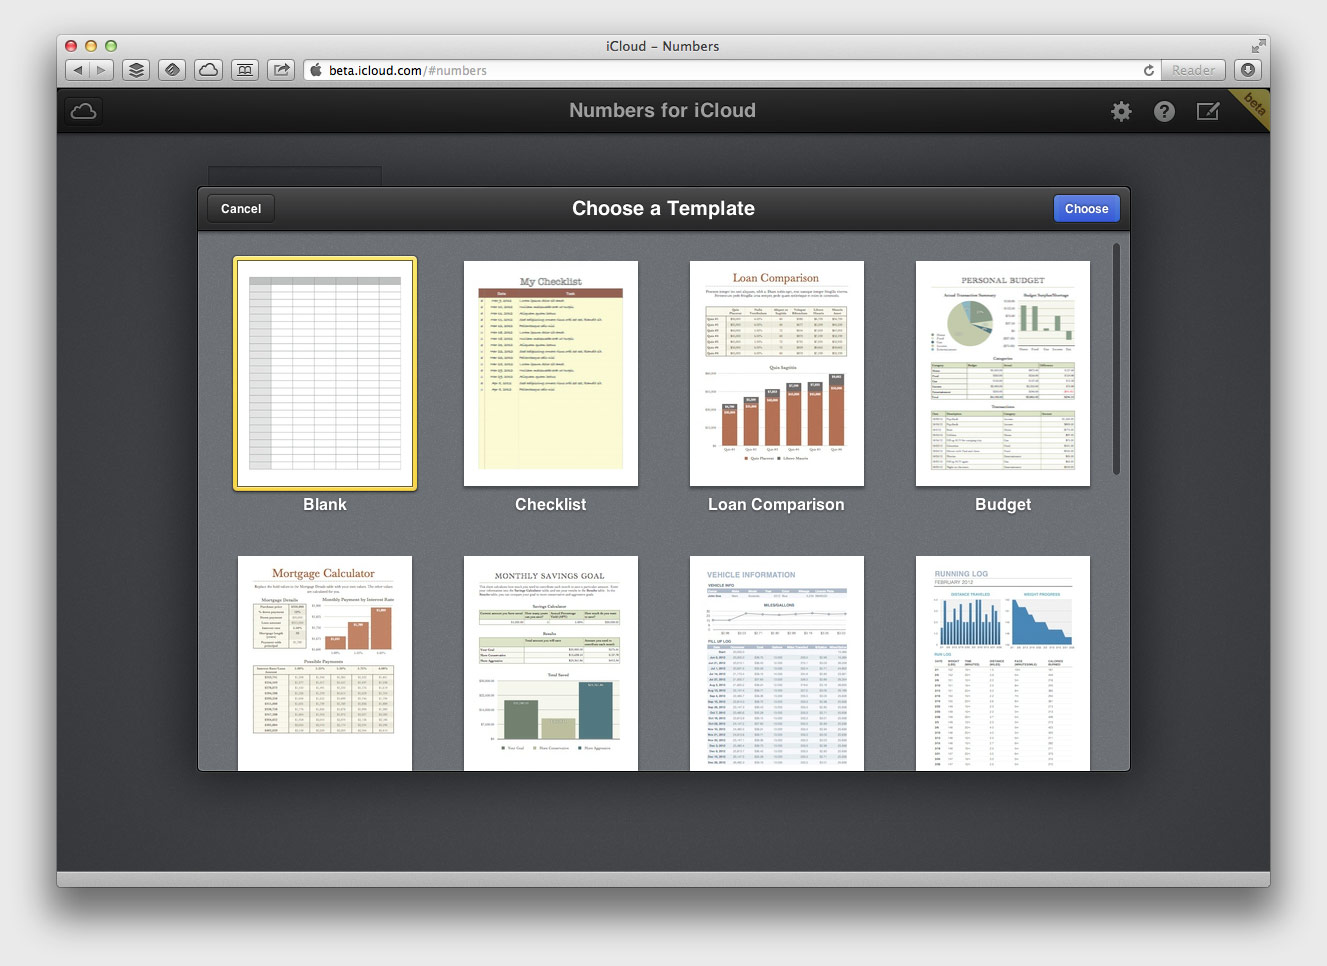Select the Blank template thumbnail

[325, 373]
